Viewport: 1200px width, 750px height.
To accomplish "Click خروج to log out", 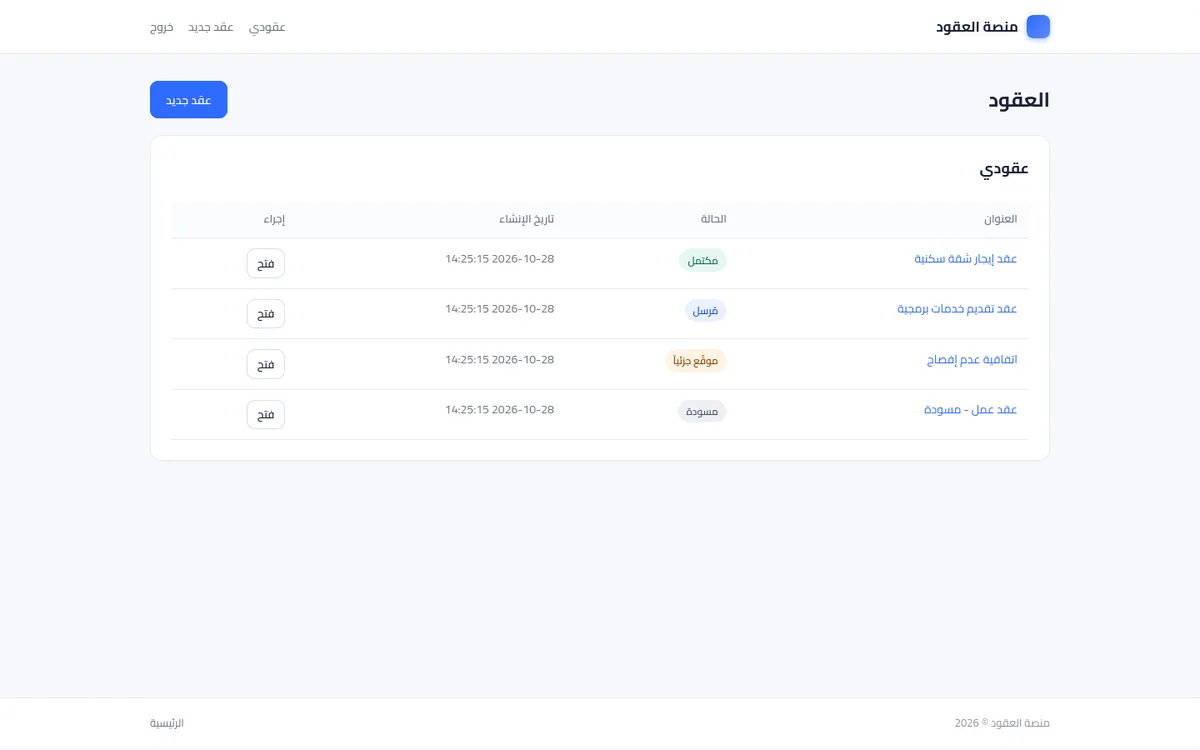I will click(x=162, y=27).
